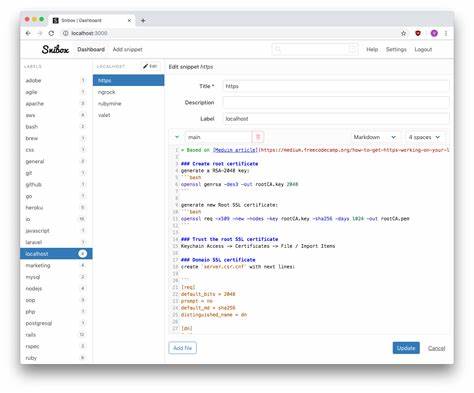Click the Add file button

183,348
